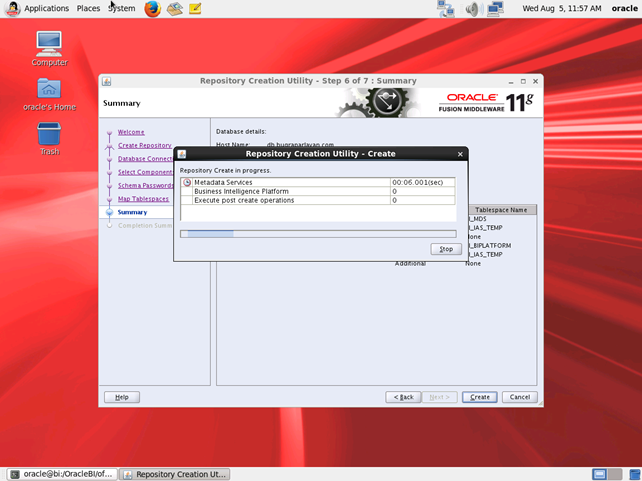Click the oracle user menu in top panel
This screenshot has width=642, height=481.
coord(624,8)
